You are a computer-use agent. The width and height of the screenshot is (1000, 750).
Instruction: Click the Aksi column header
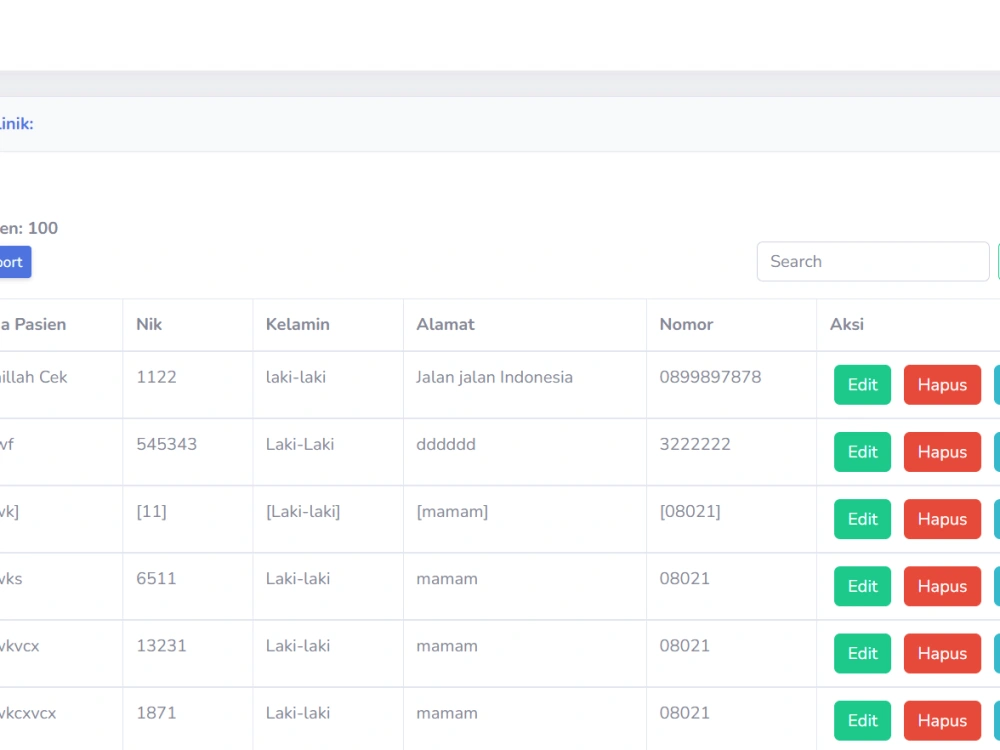click(x=847, y=325)
